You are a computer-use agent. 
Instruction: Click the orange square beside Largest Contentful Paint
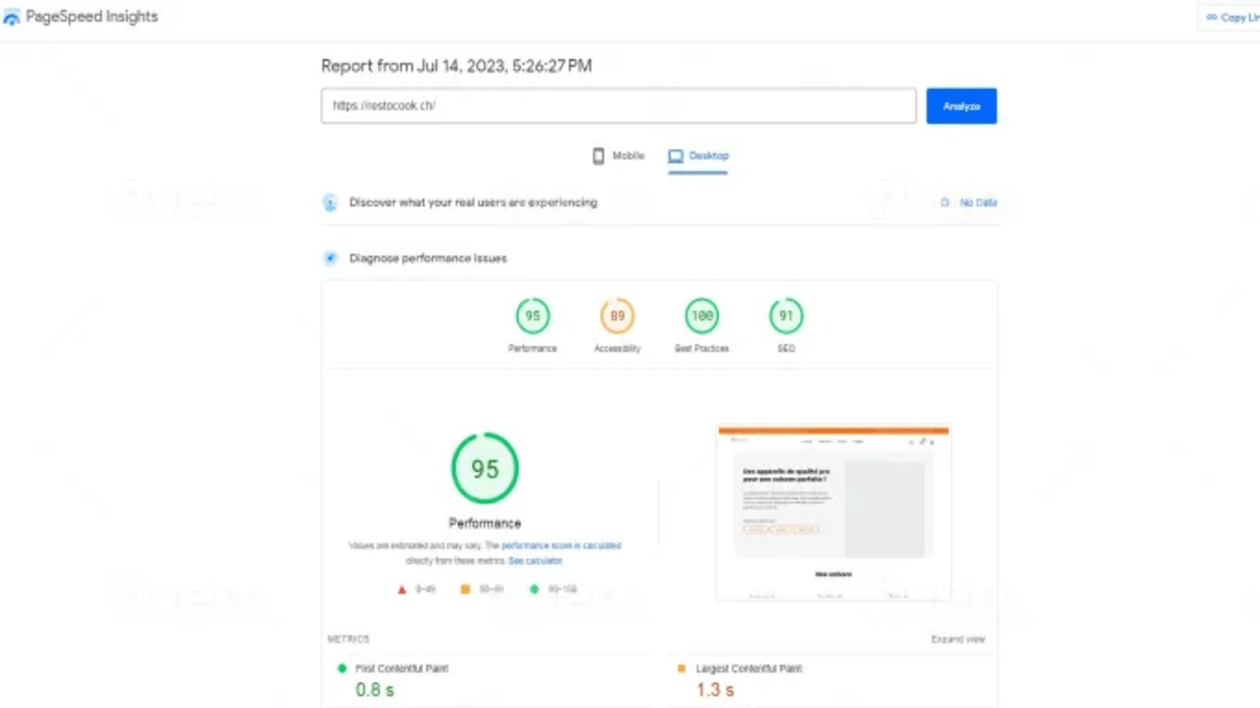tap(682, 668)
